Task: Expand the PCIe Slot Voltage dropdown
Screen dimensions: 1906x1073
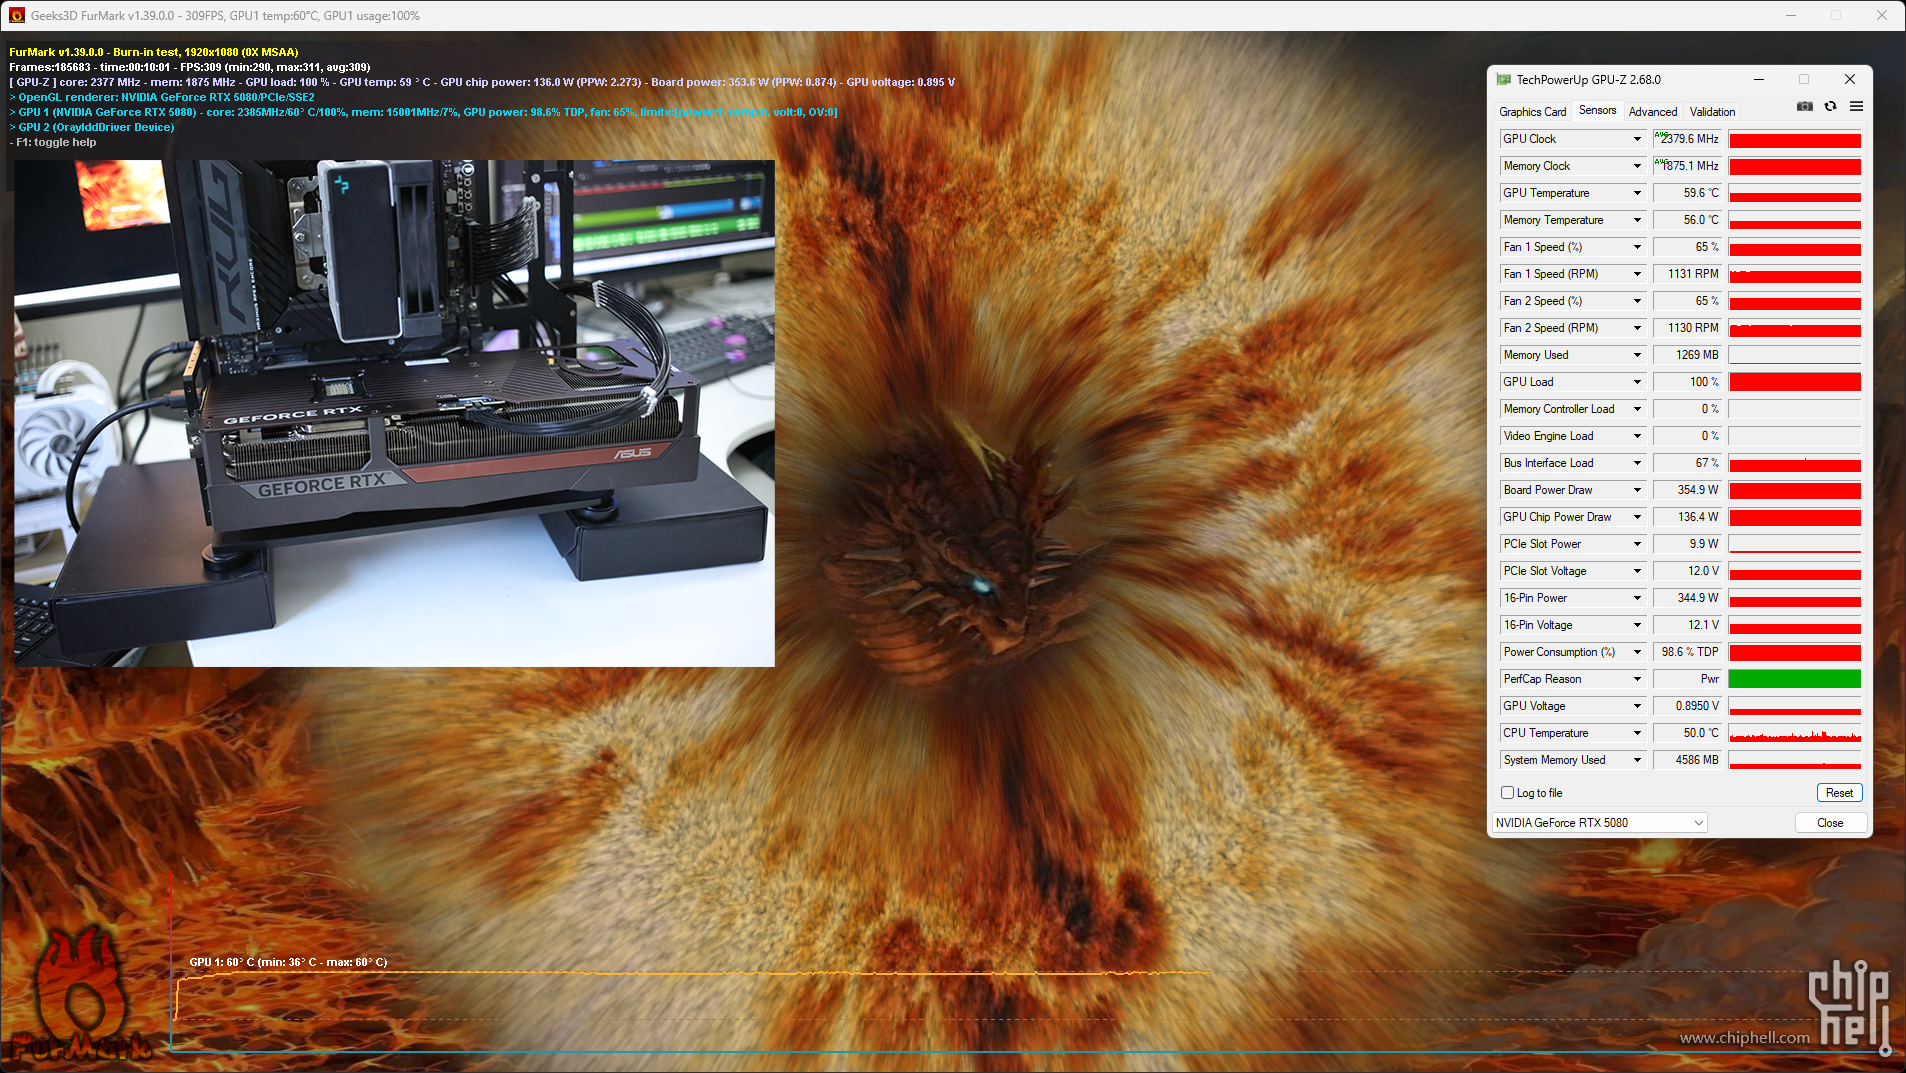Action: [1637, 571]
